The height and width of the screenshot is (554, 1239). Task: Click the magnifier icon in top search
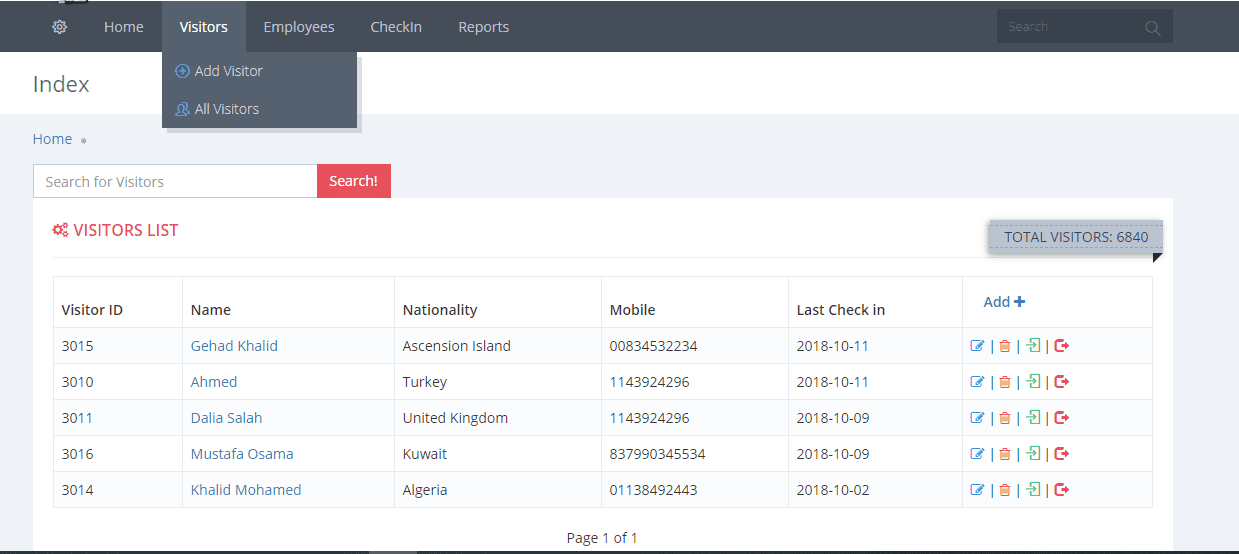click(1153, 28)
